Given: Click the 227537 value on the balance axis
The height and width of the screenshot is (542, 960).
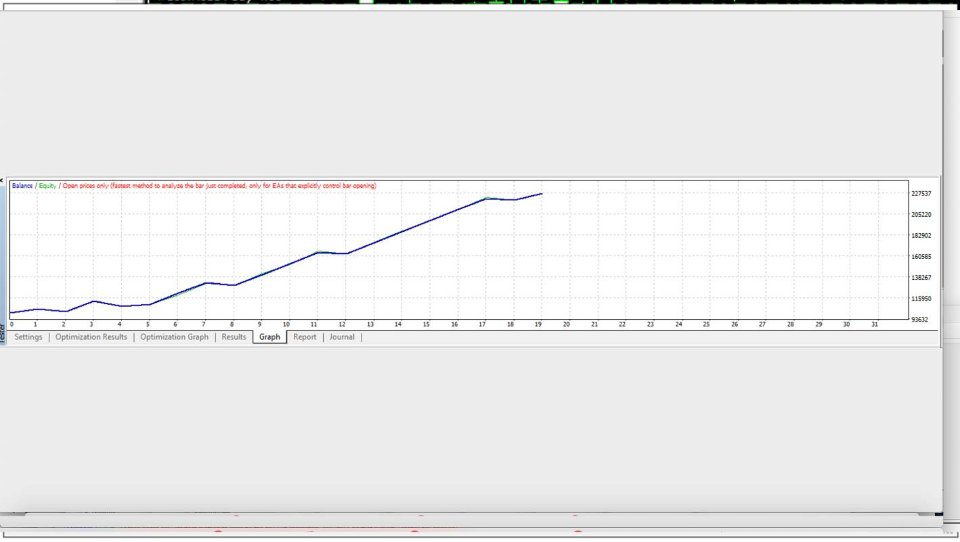Looking at the screenshot, I should pyautogui.click(x=921, y=194).
